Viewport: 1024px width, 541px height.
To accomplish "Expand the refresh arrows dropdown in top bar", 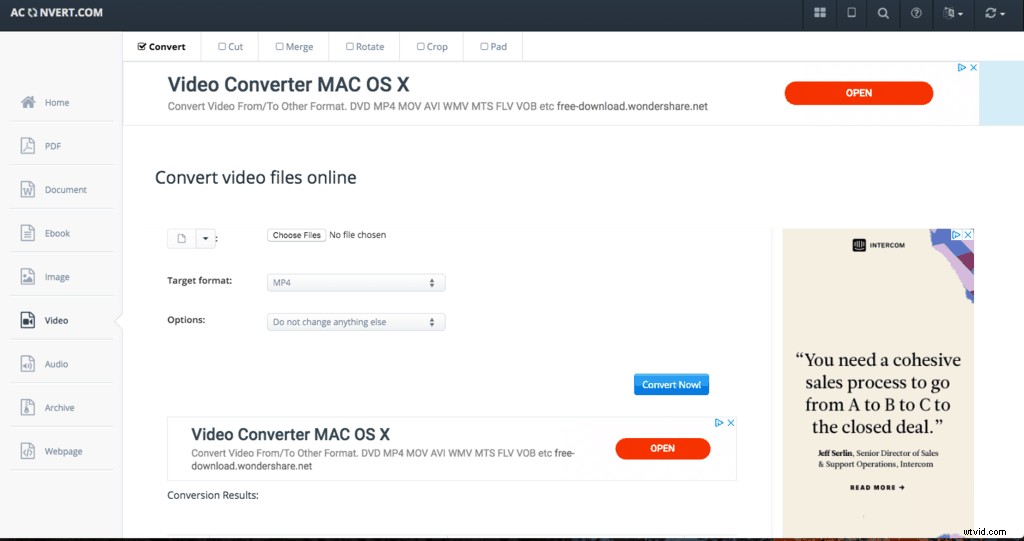I will (x=995, y=13).
